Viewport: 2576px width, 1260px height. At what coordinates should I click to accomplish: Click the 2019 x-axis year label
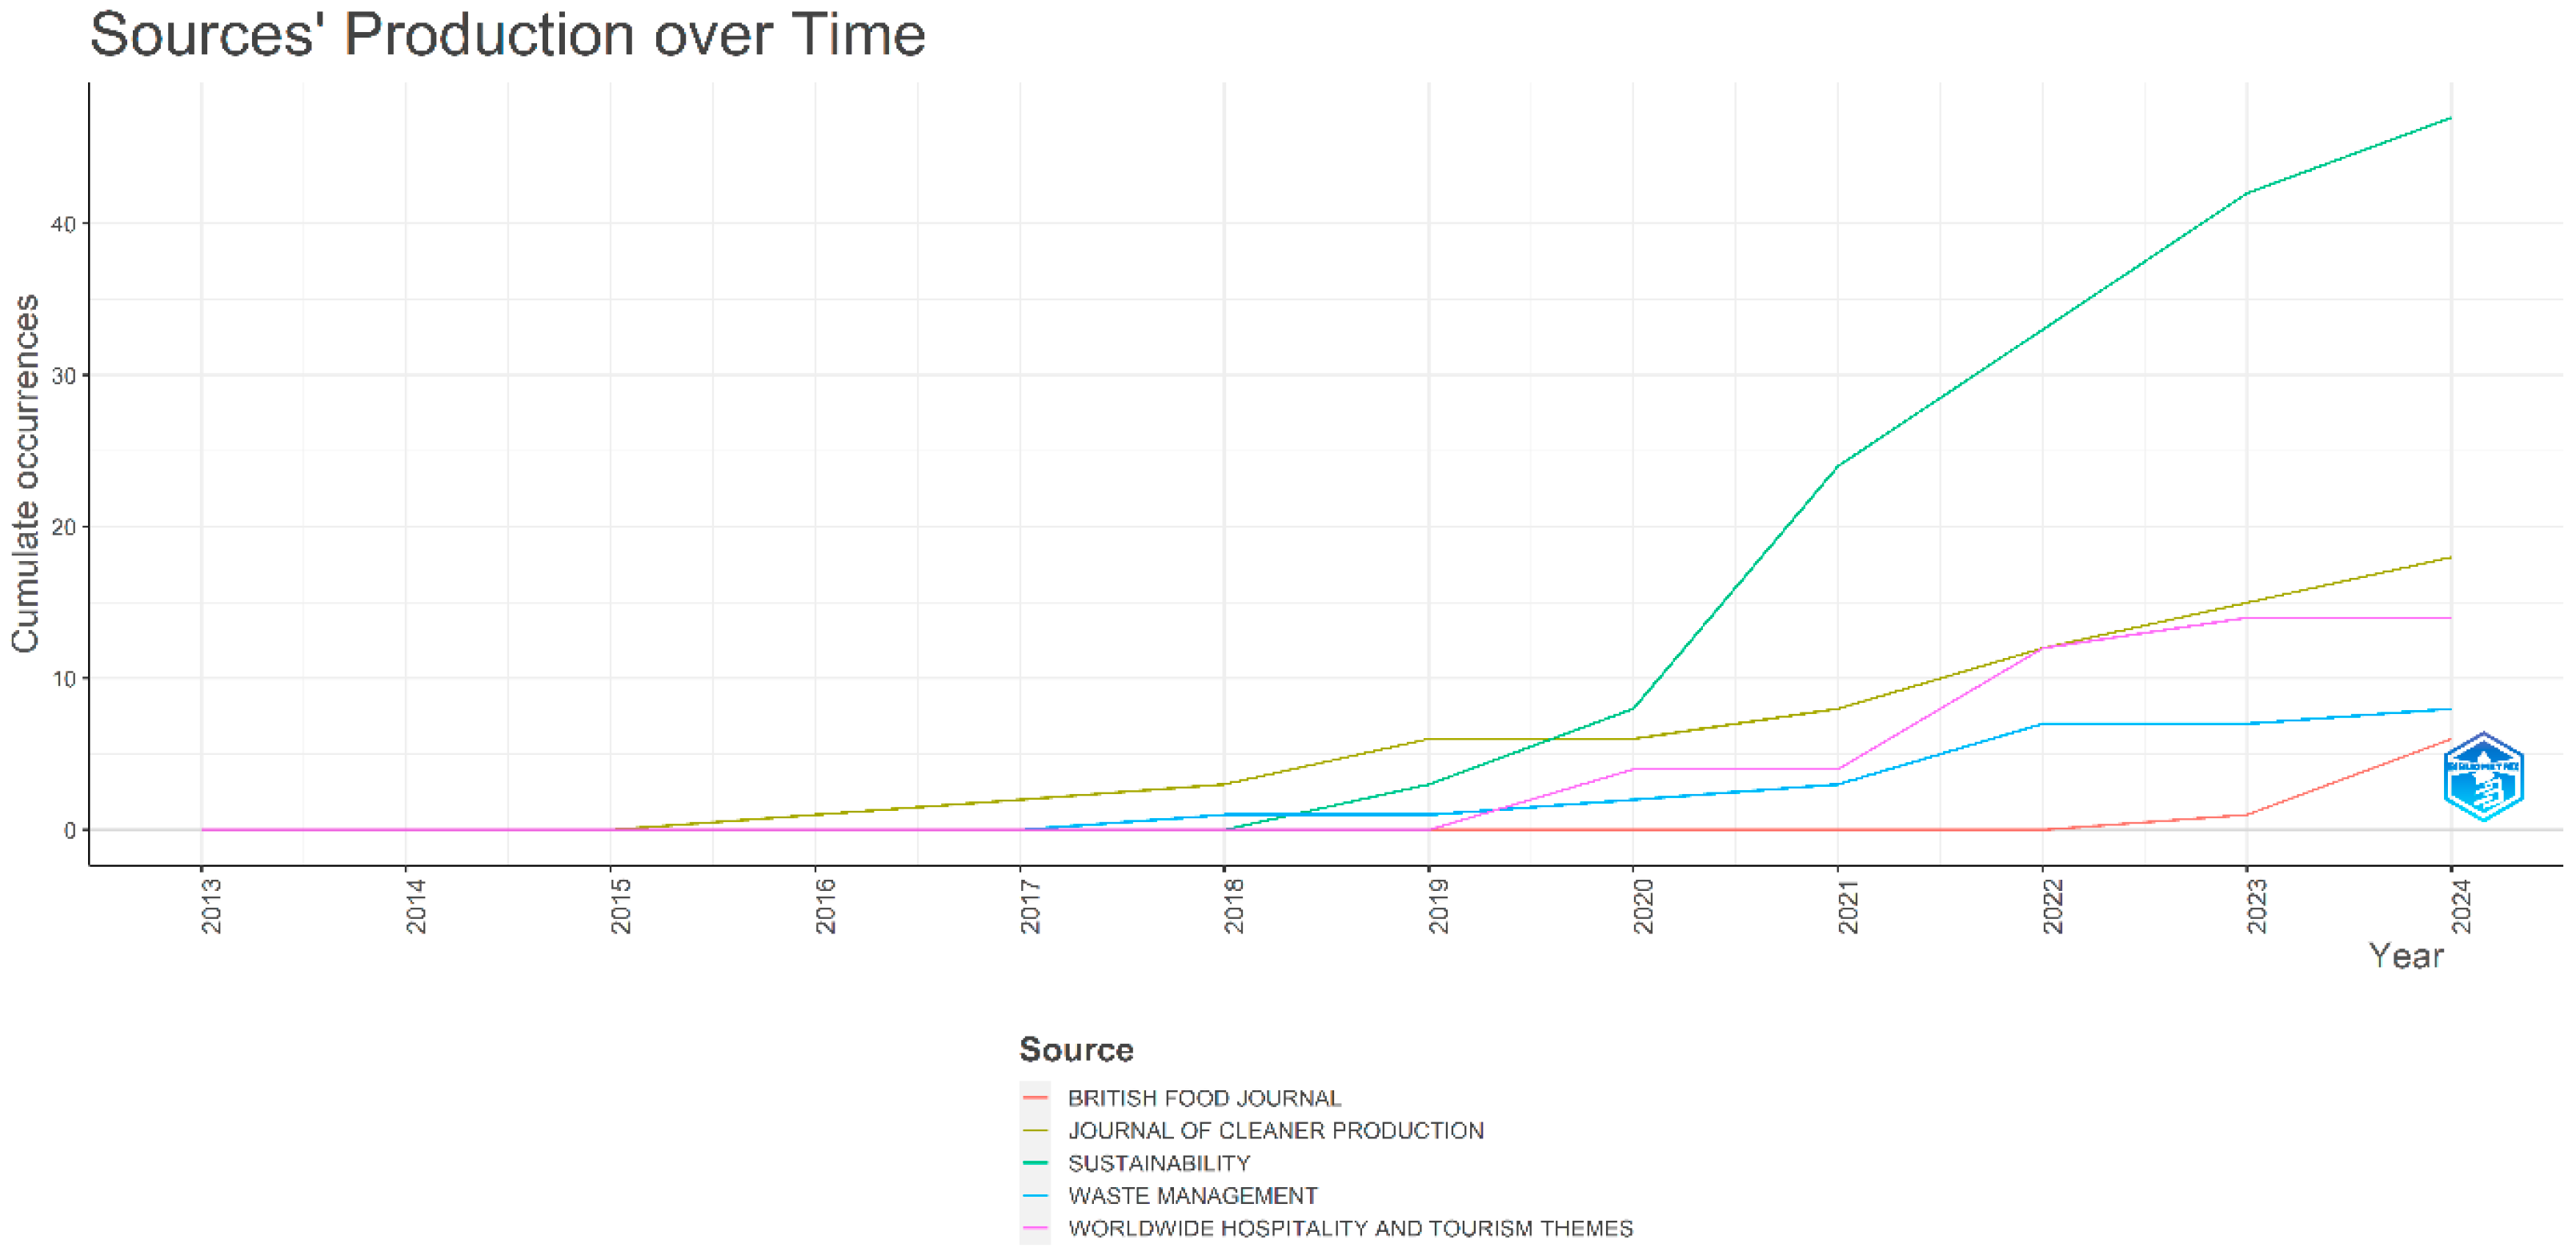tap(1438, 906)
